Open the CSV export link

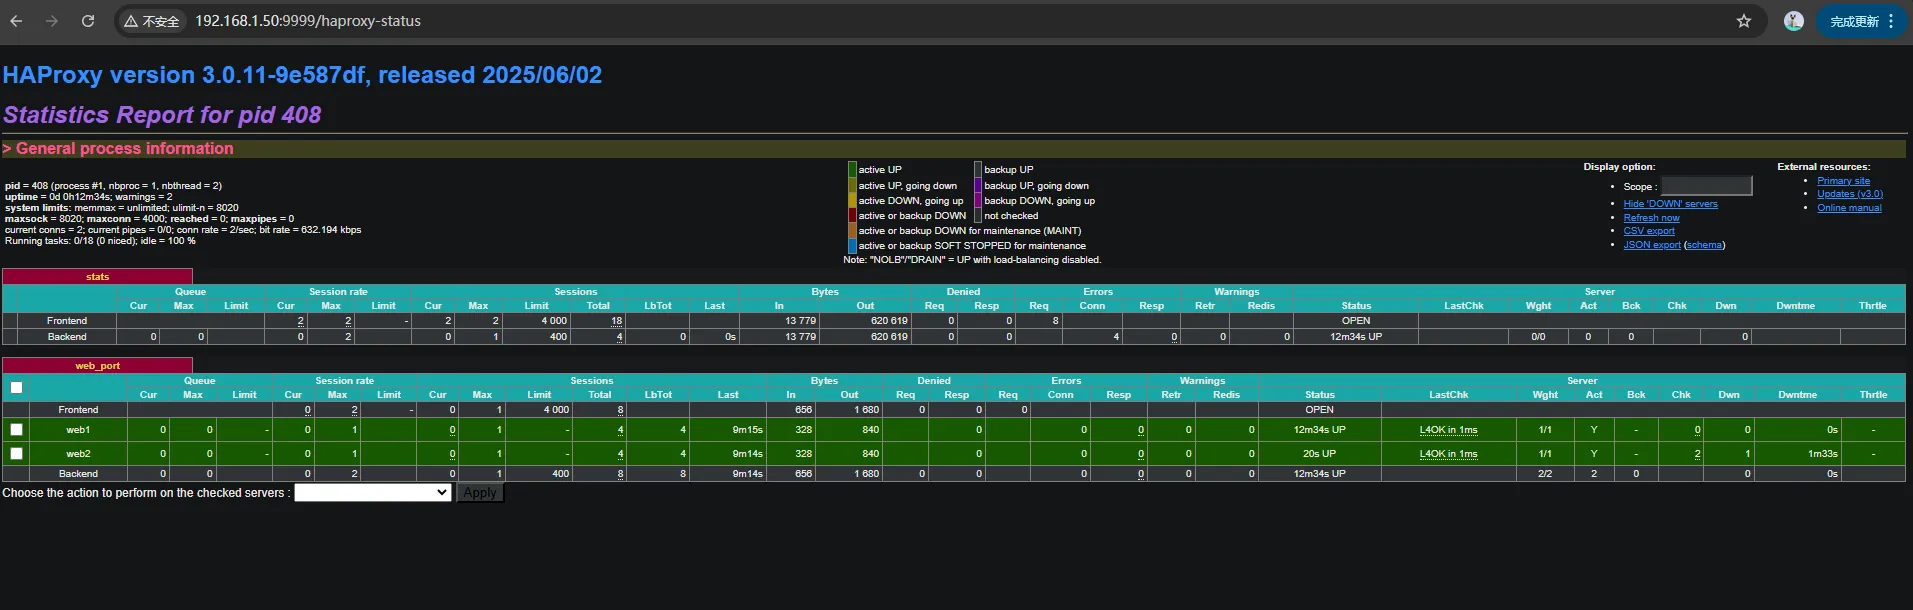(1649, 231)
